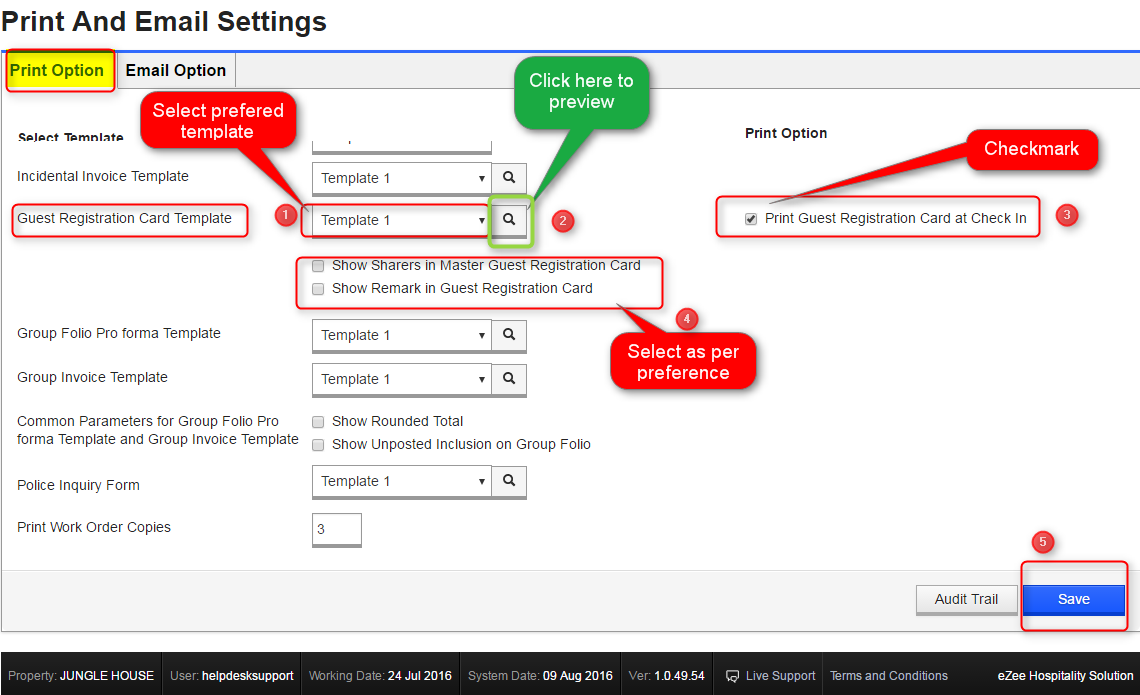This screenshot has height=695, width=1140.
Task: Preview the Group Invoice Template
Action: pyautogui.click(x=508, y=380)
